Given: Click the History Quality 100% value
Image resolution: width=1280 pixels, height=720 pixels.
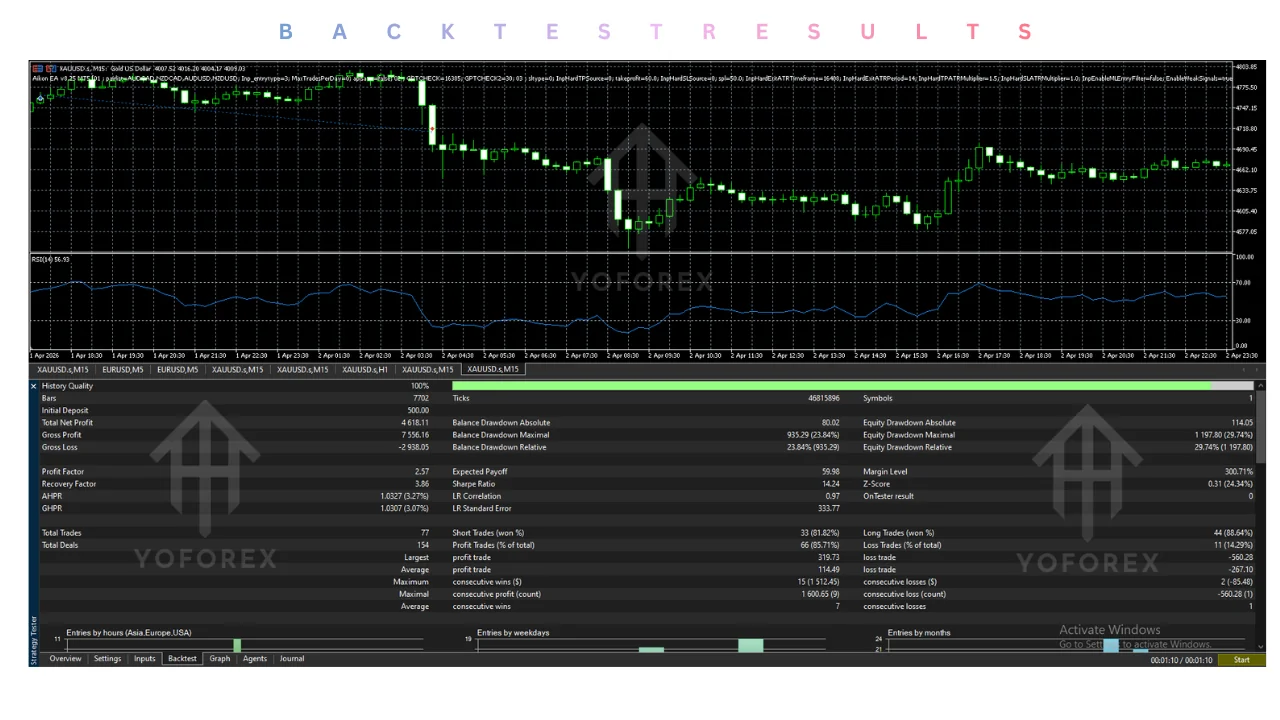Looking at the screenshot, I should [x=420, y=386].
